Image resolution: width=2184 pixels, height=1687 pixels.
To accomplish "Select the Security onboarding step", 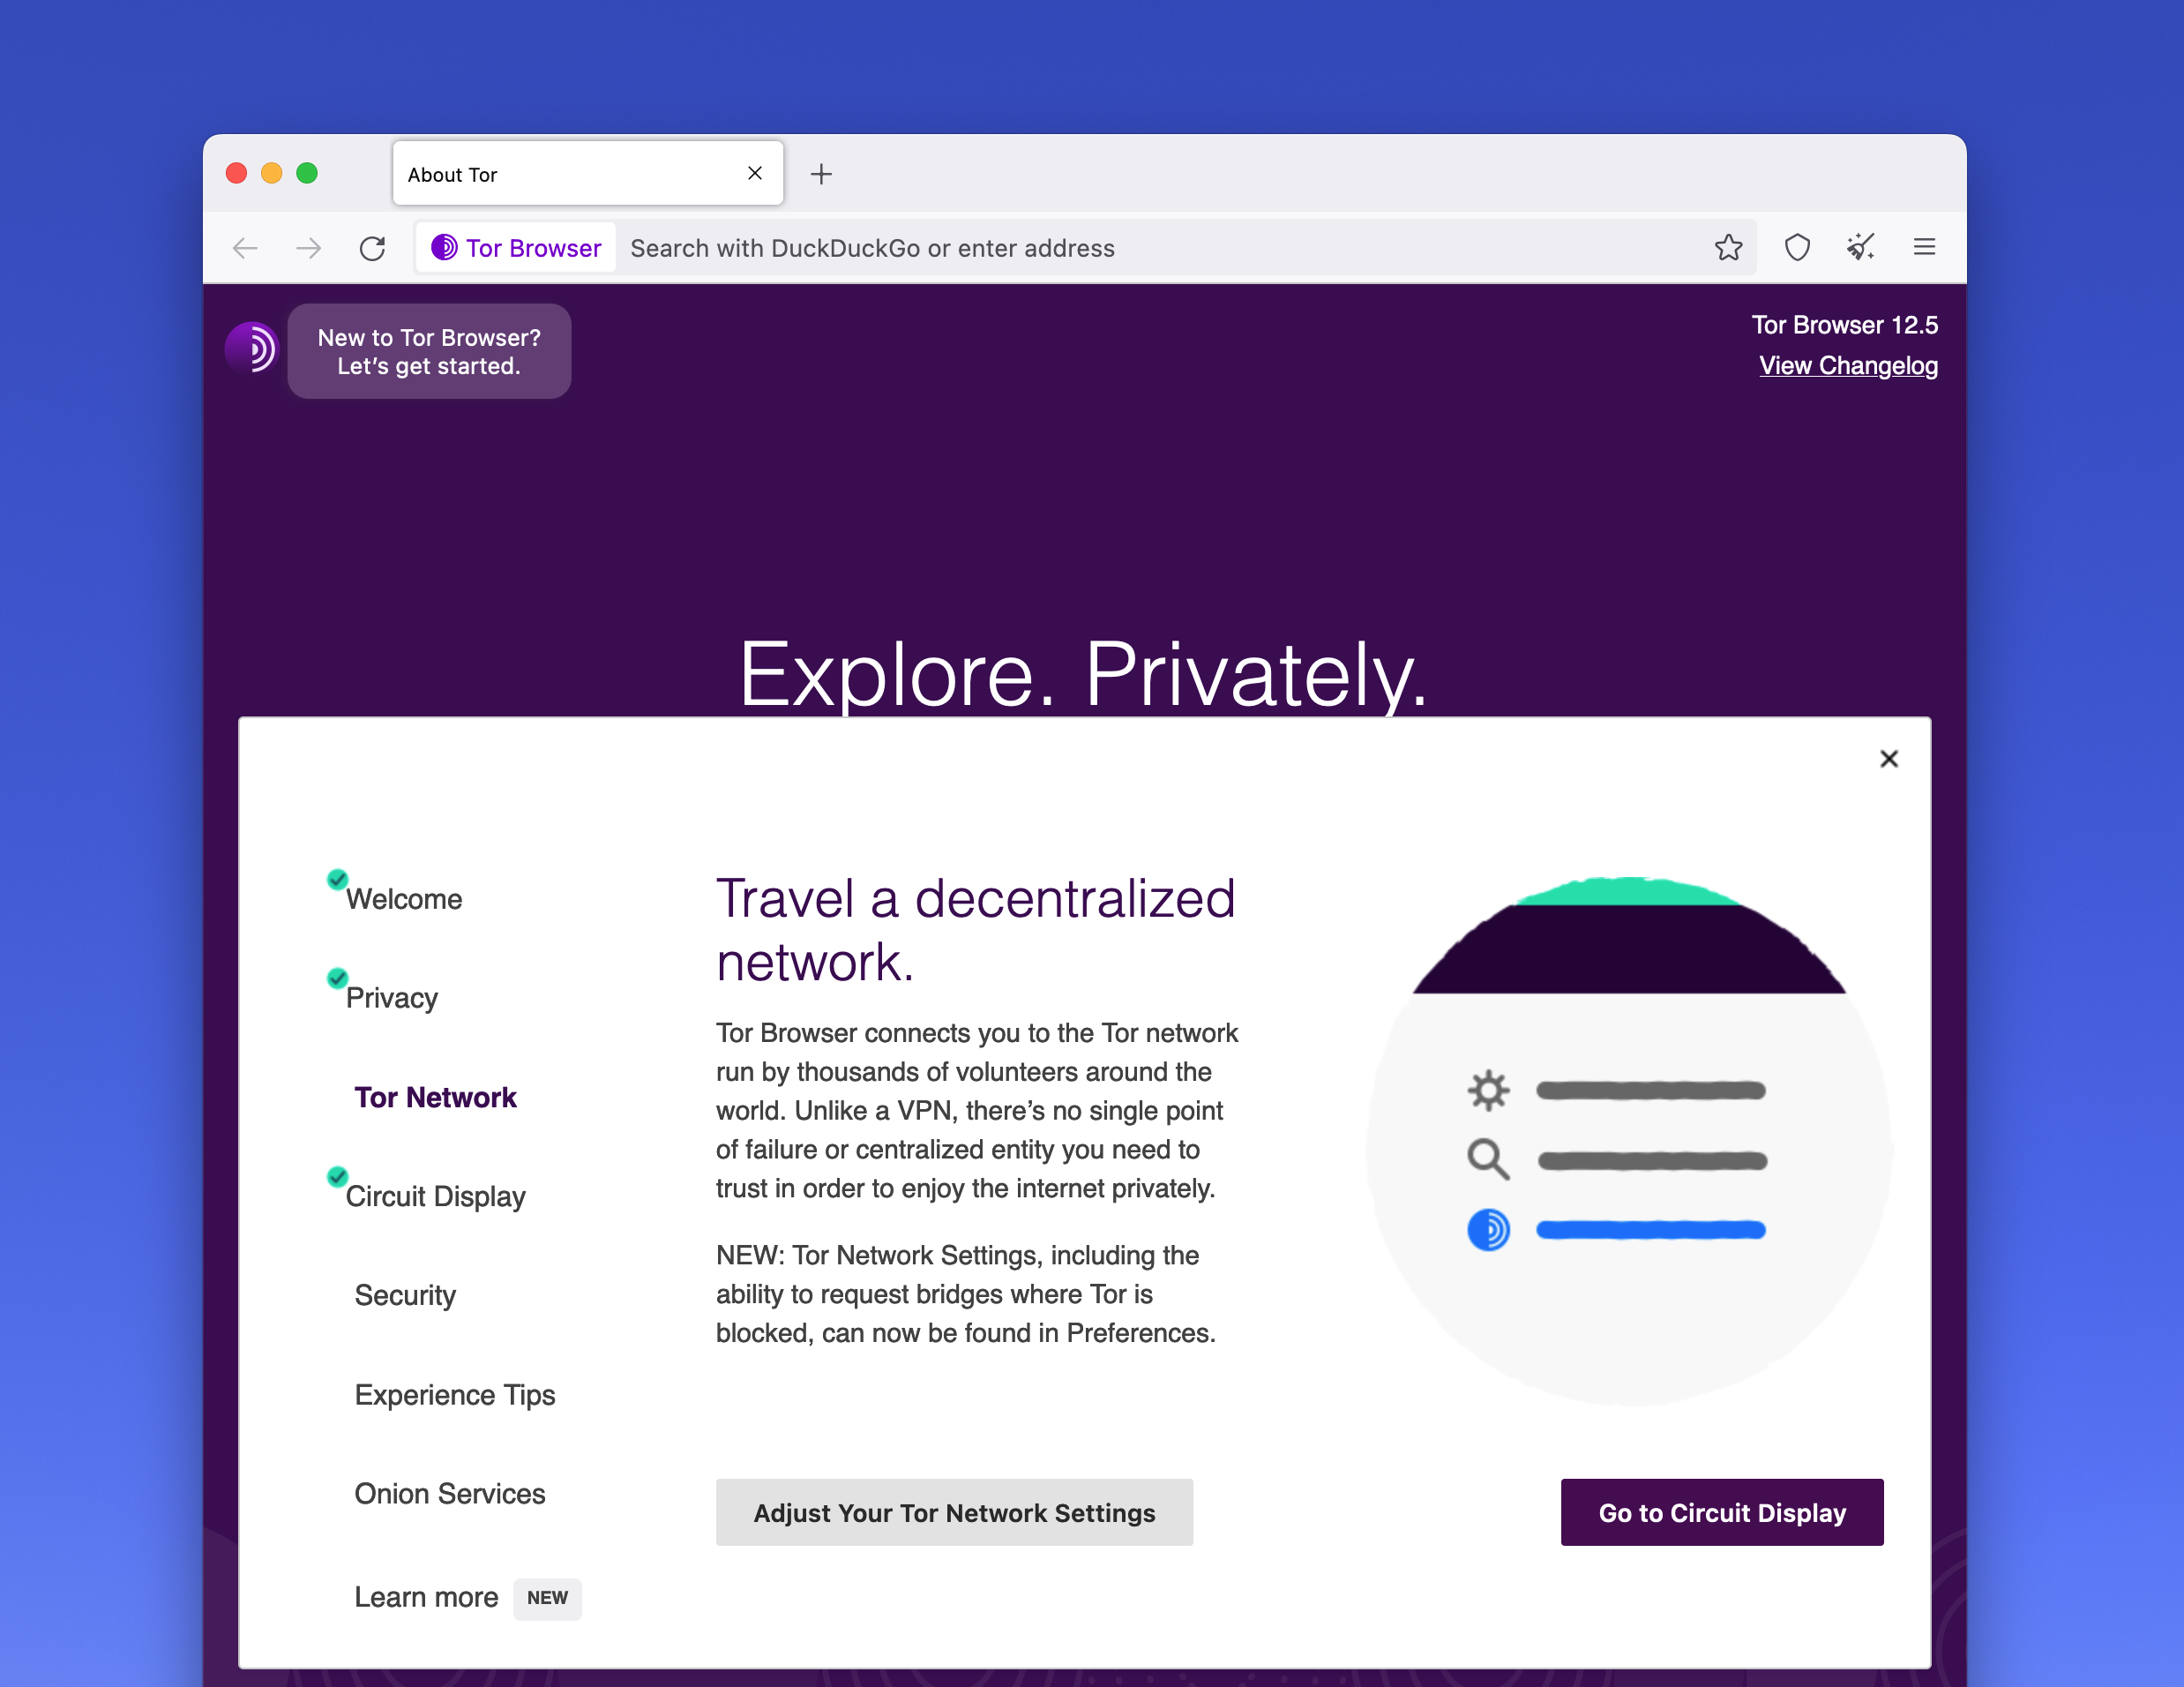I will 405,1295.
